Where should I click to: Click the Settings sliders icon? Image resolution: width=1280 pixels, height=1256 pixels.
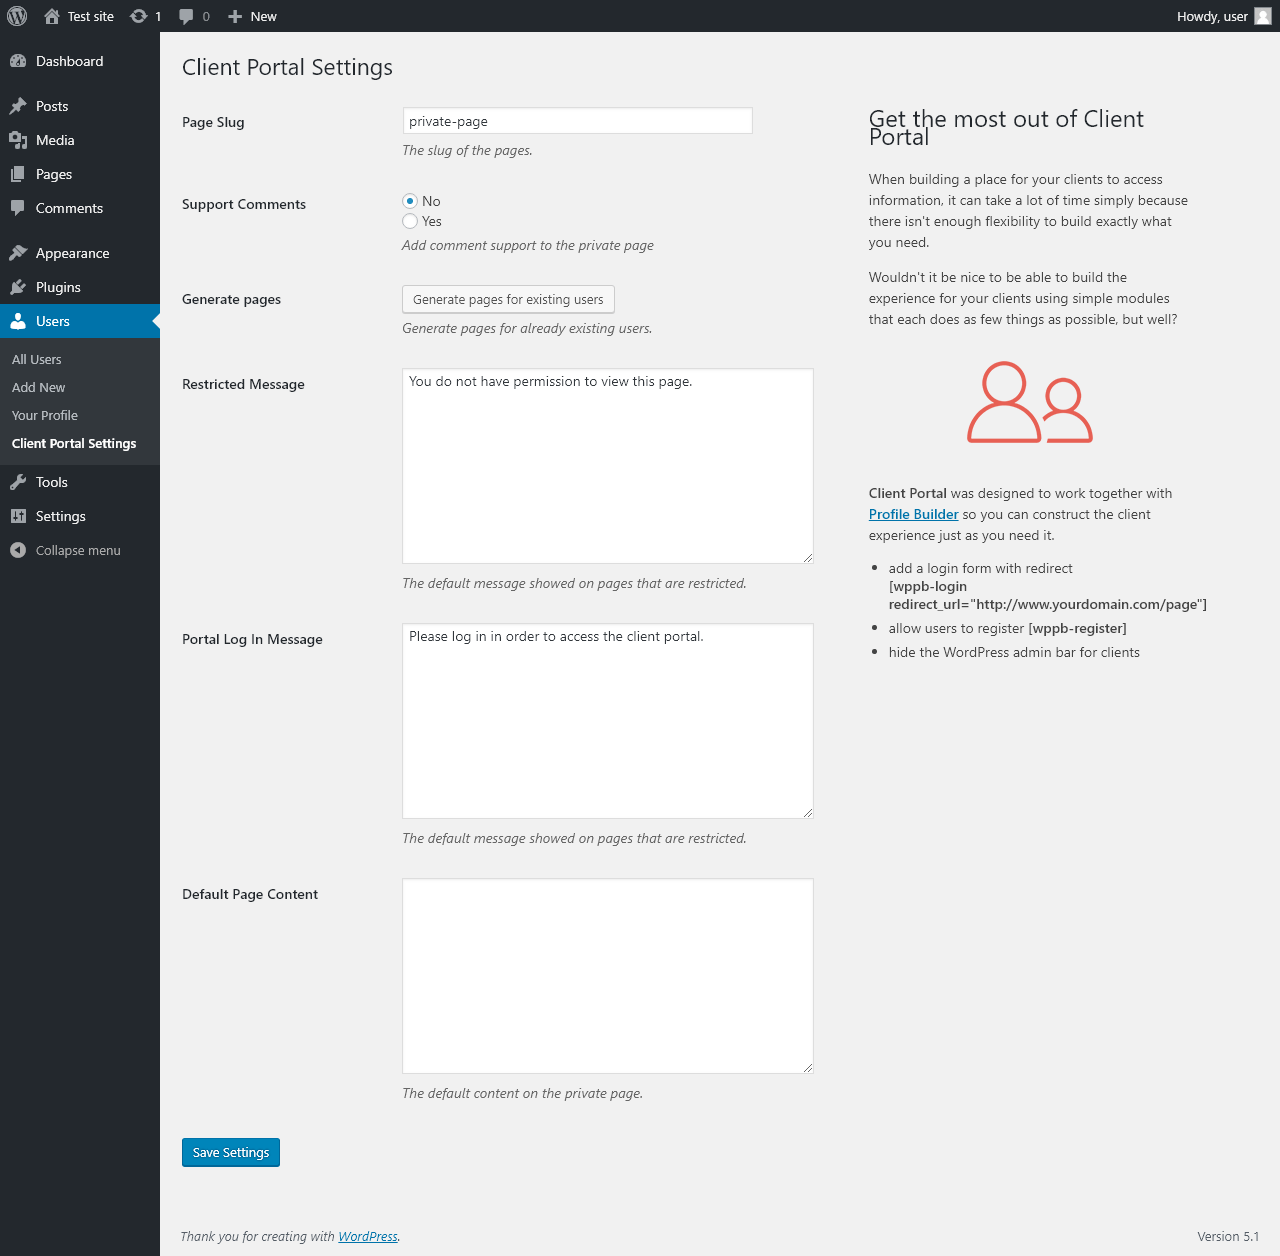point(18,516)
